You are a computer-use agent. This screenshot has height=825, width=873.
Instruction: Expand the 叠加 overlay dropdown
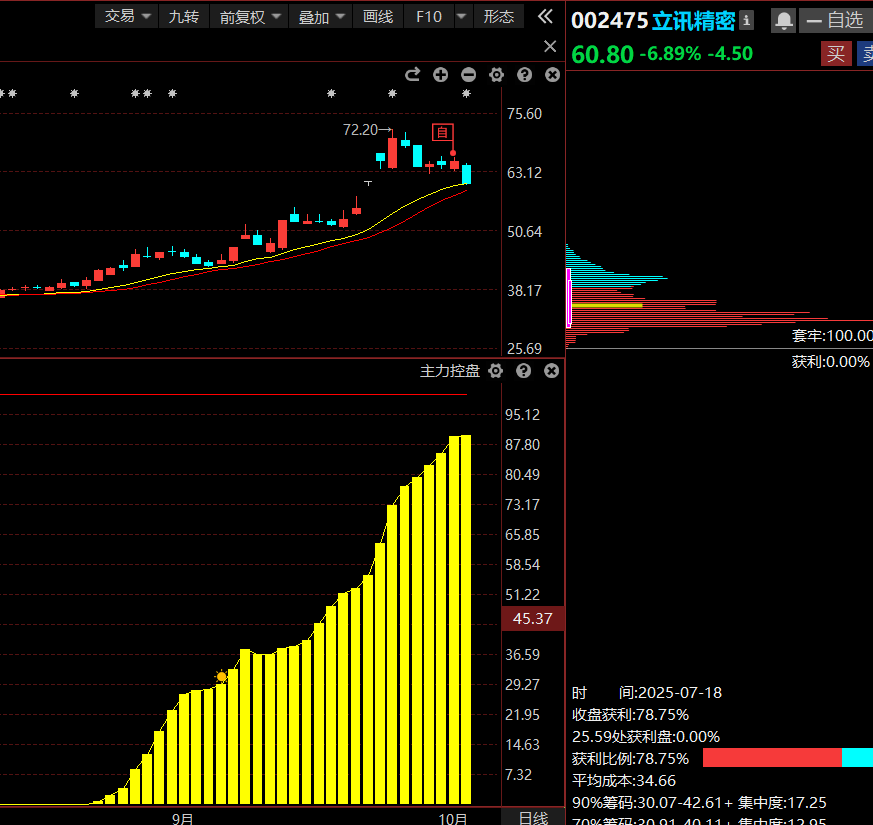click(x=323, y=16)
